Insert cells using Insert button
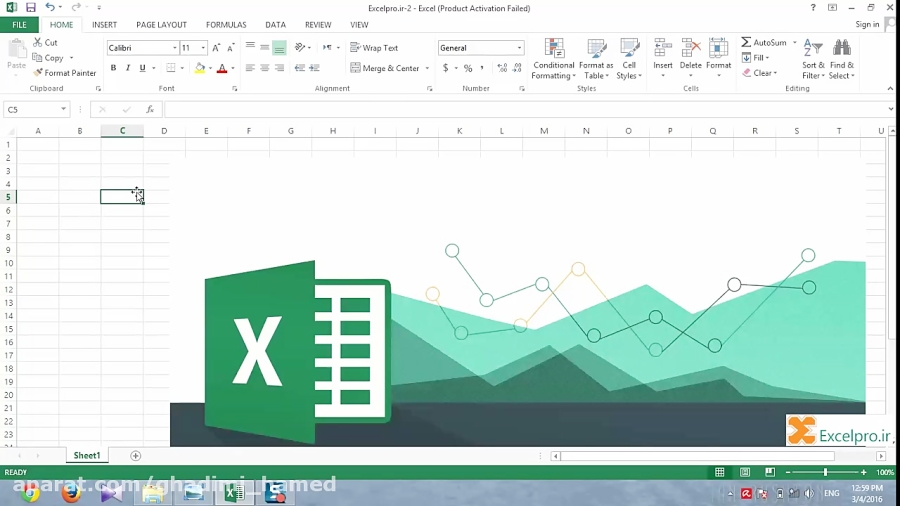This screenshot has height=506, width=900. point(663,59)
